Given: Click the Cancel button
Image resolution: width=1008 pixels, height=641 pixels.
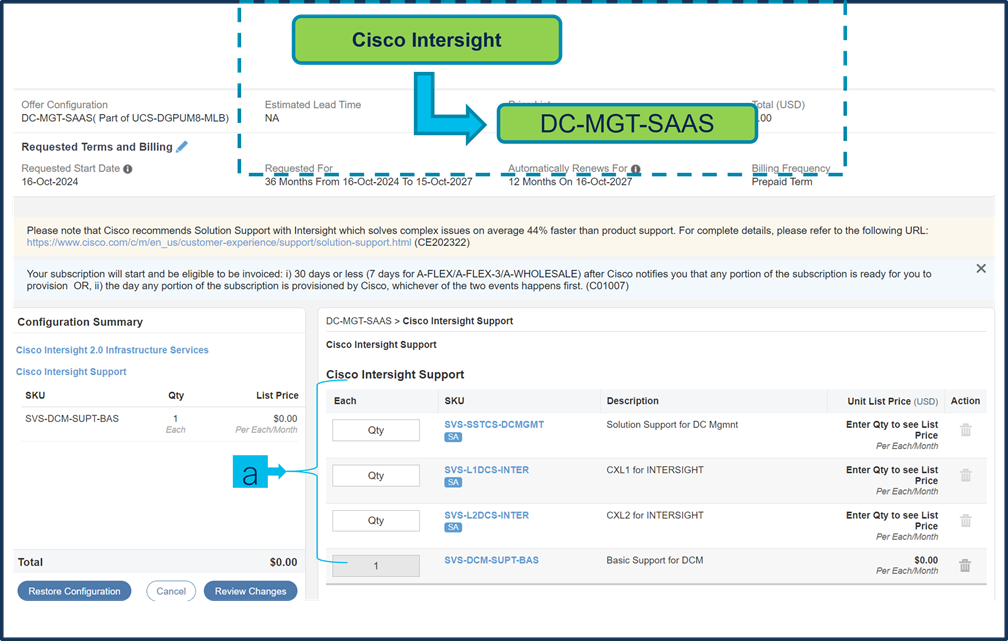Looking at the screenshot, I should click(x=171, y=591).
